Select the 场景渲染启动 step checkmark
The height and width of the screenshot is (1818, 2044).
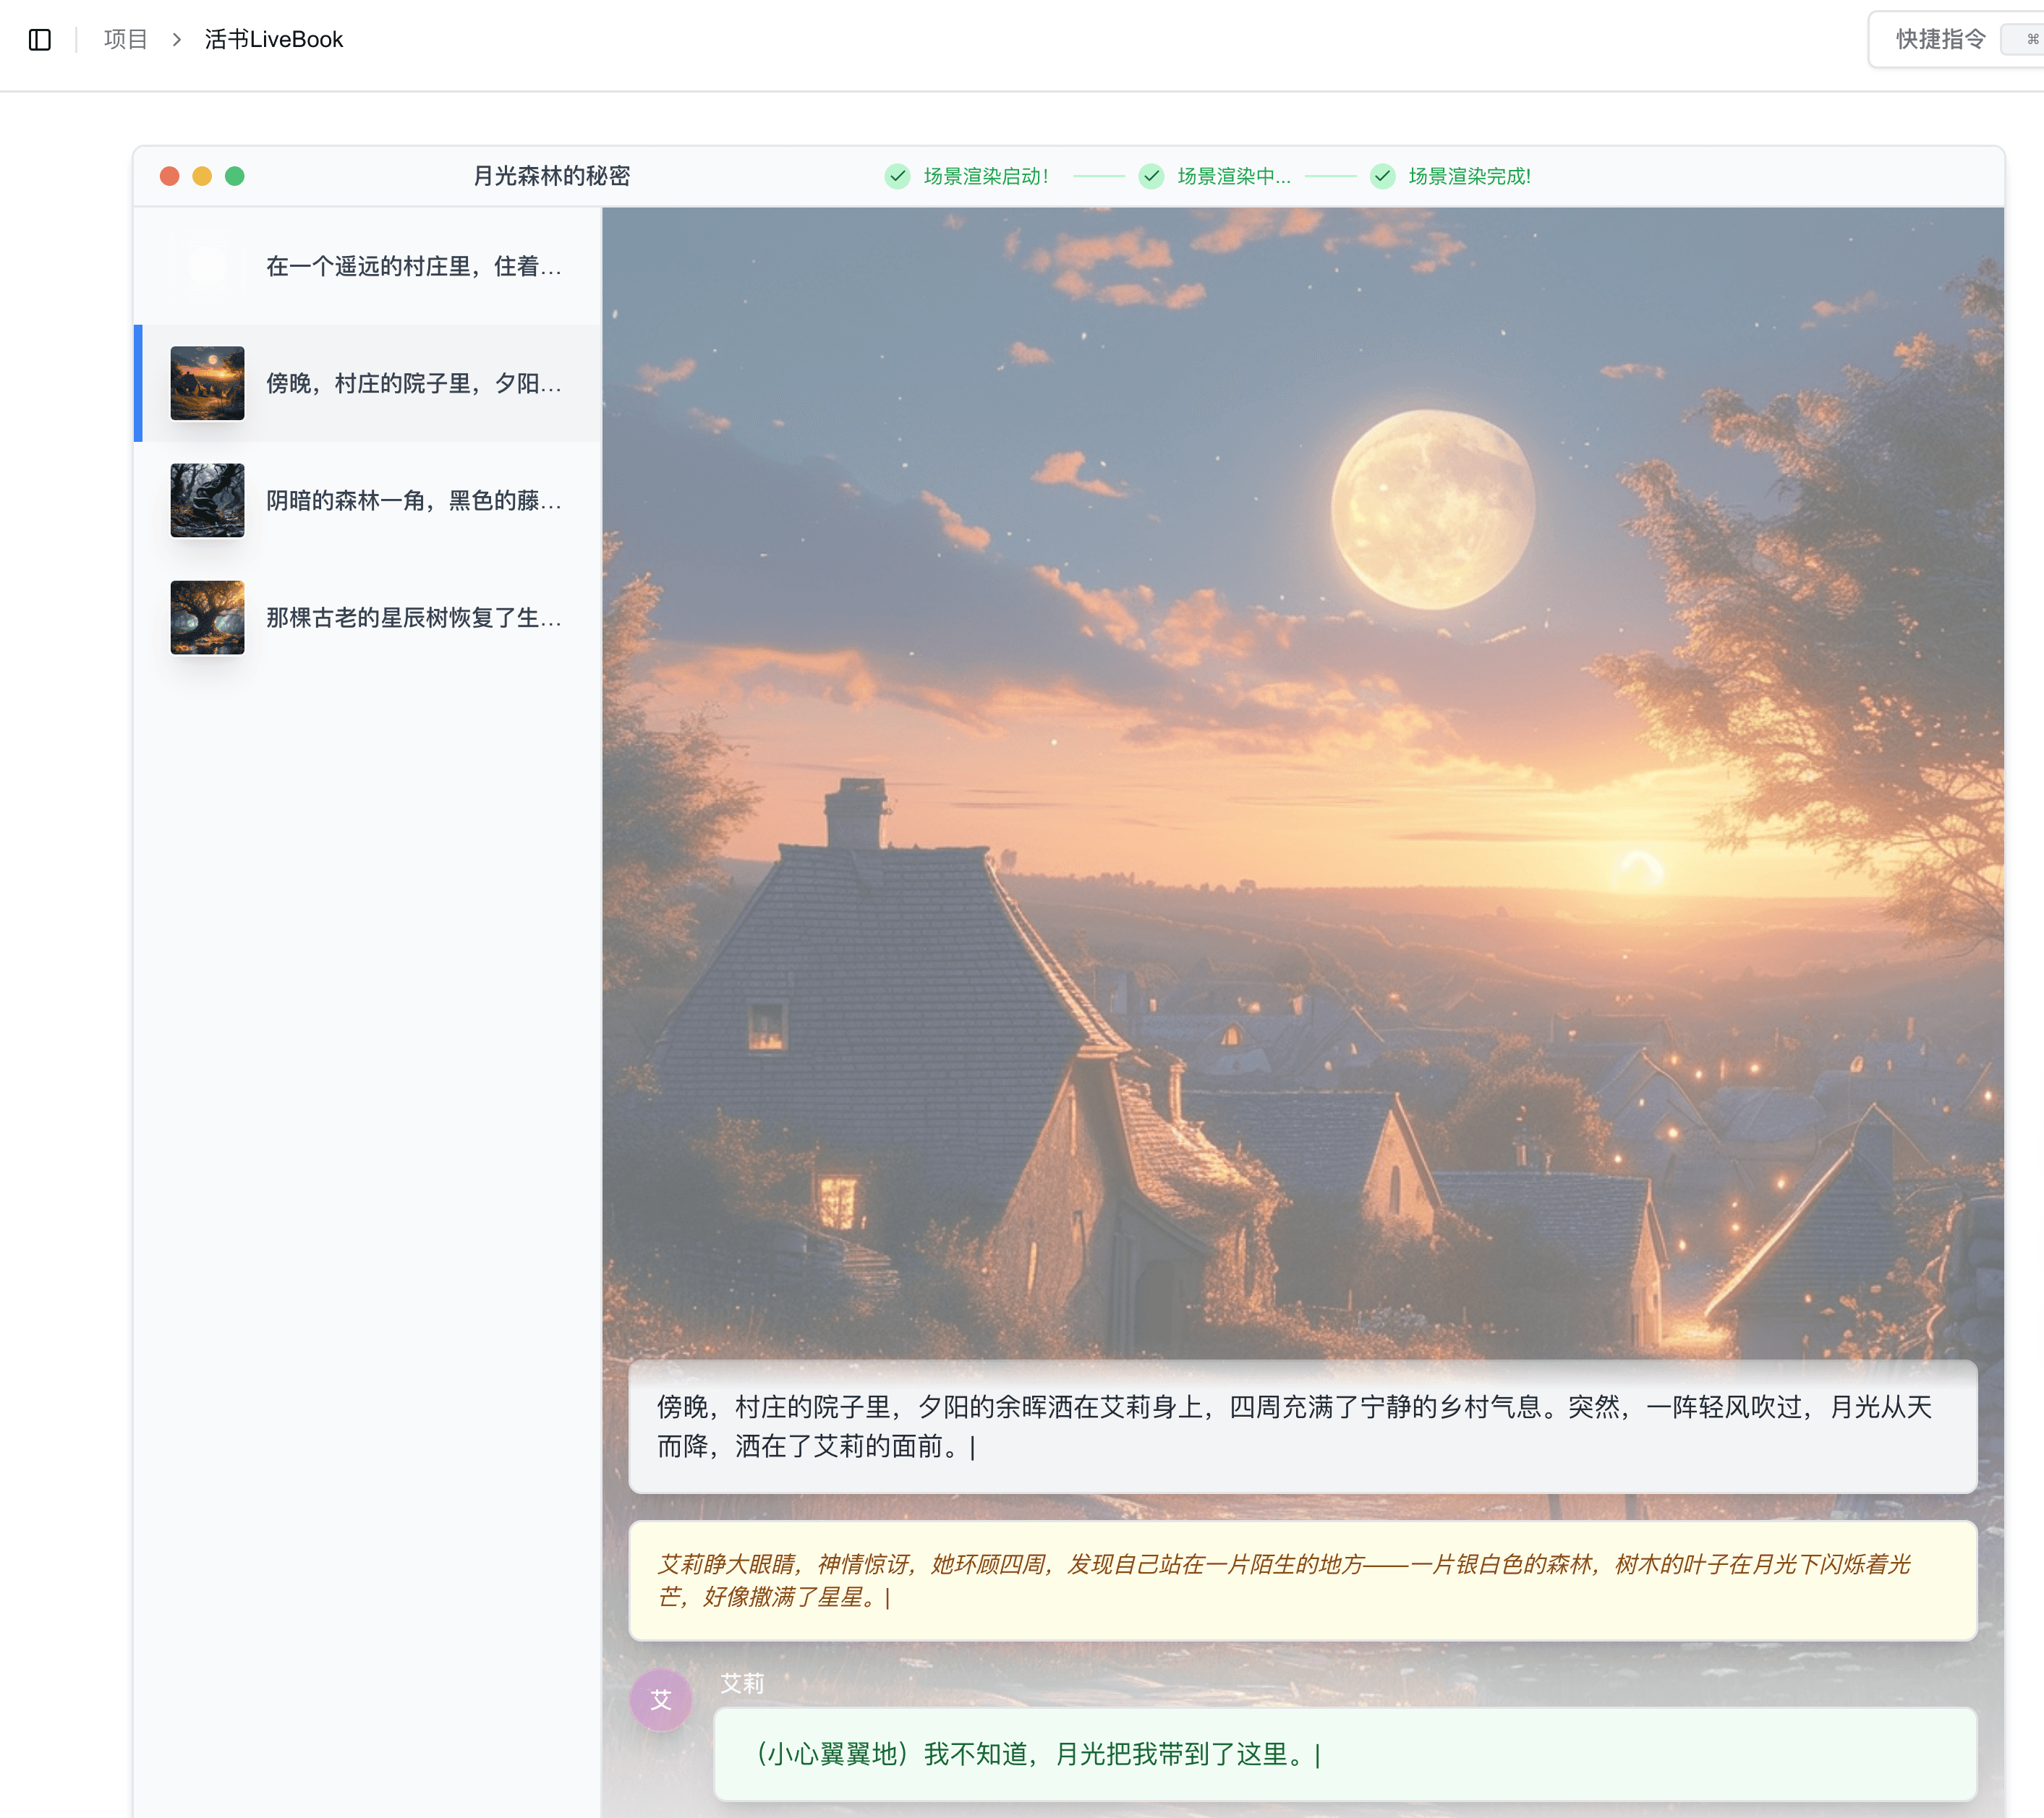898,176
